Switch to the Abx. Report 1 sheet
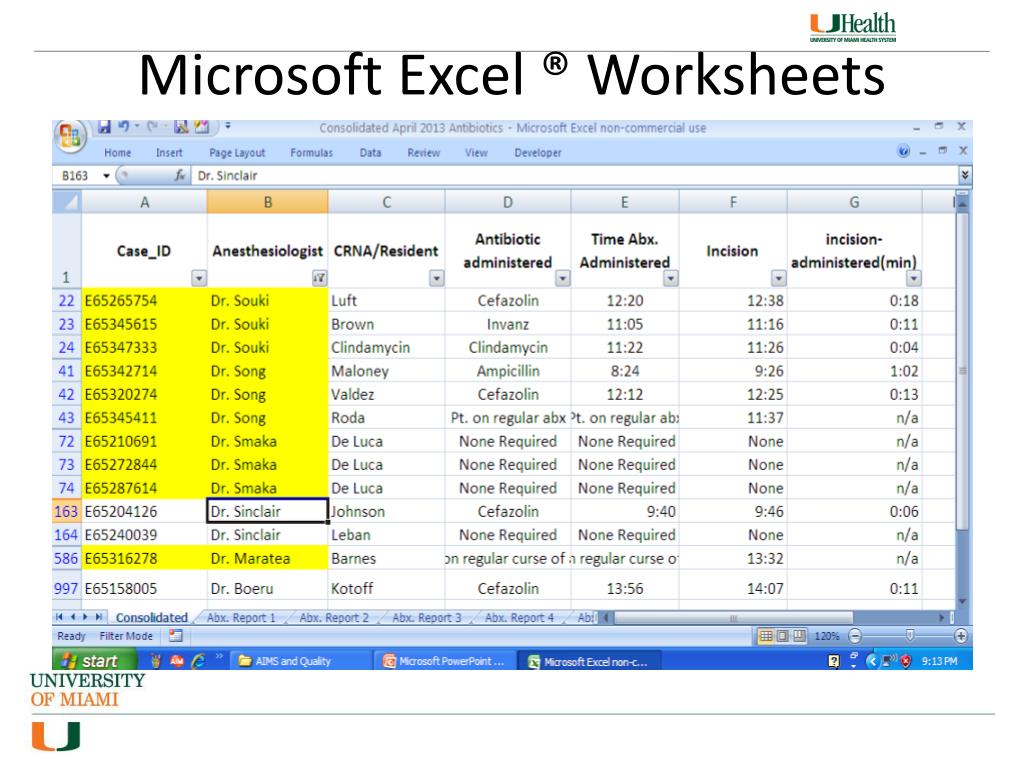Viewport: 1024px width, 768px height. (x=241, y=617)
